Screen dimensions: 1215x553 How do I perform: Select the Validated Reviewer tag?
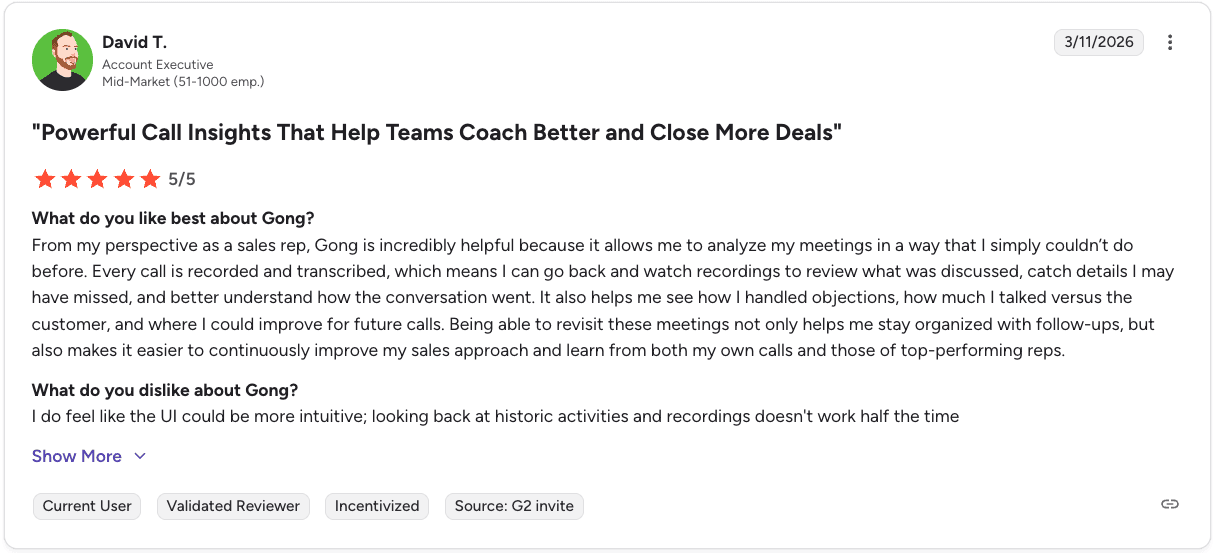(233, 506)
